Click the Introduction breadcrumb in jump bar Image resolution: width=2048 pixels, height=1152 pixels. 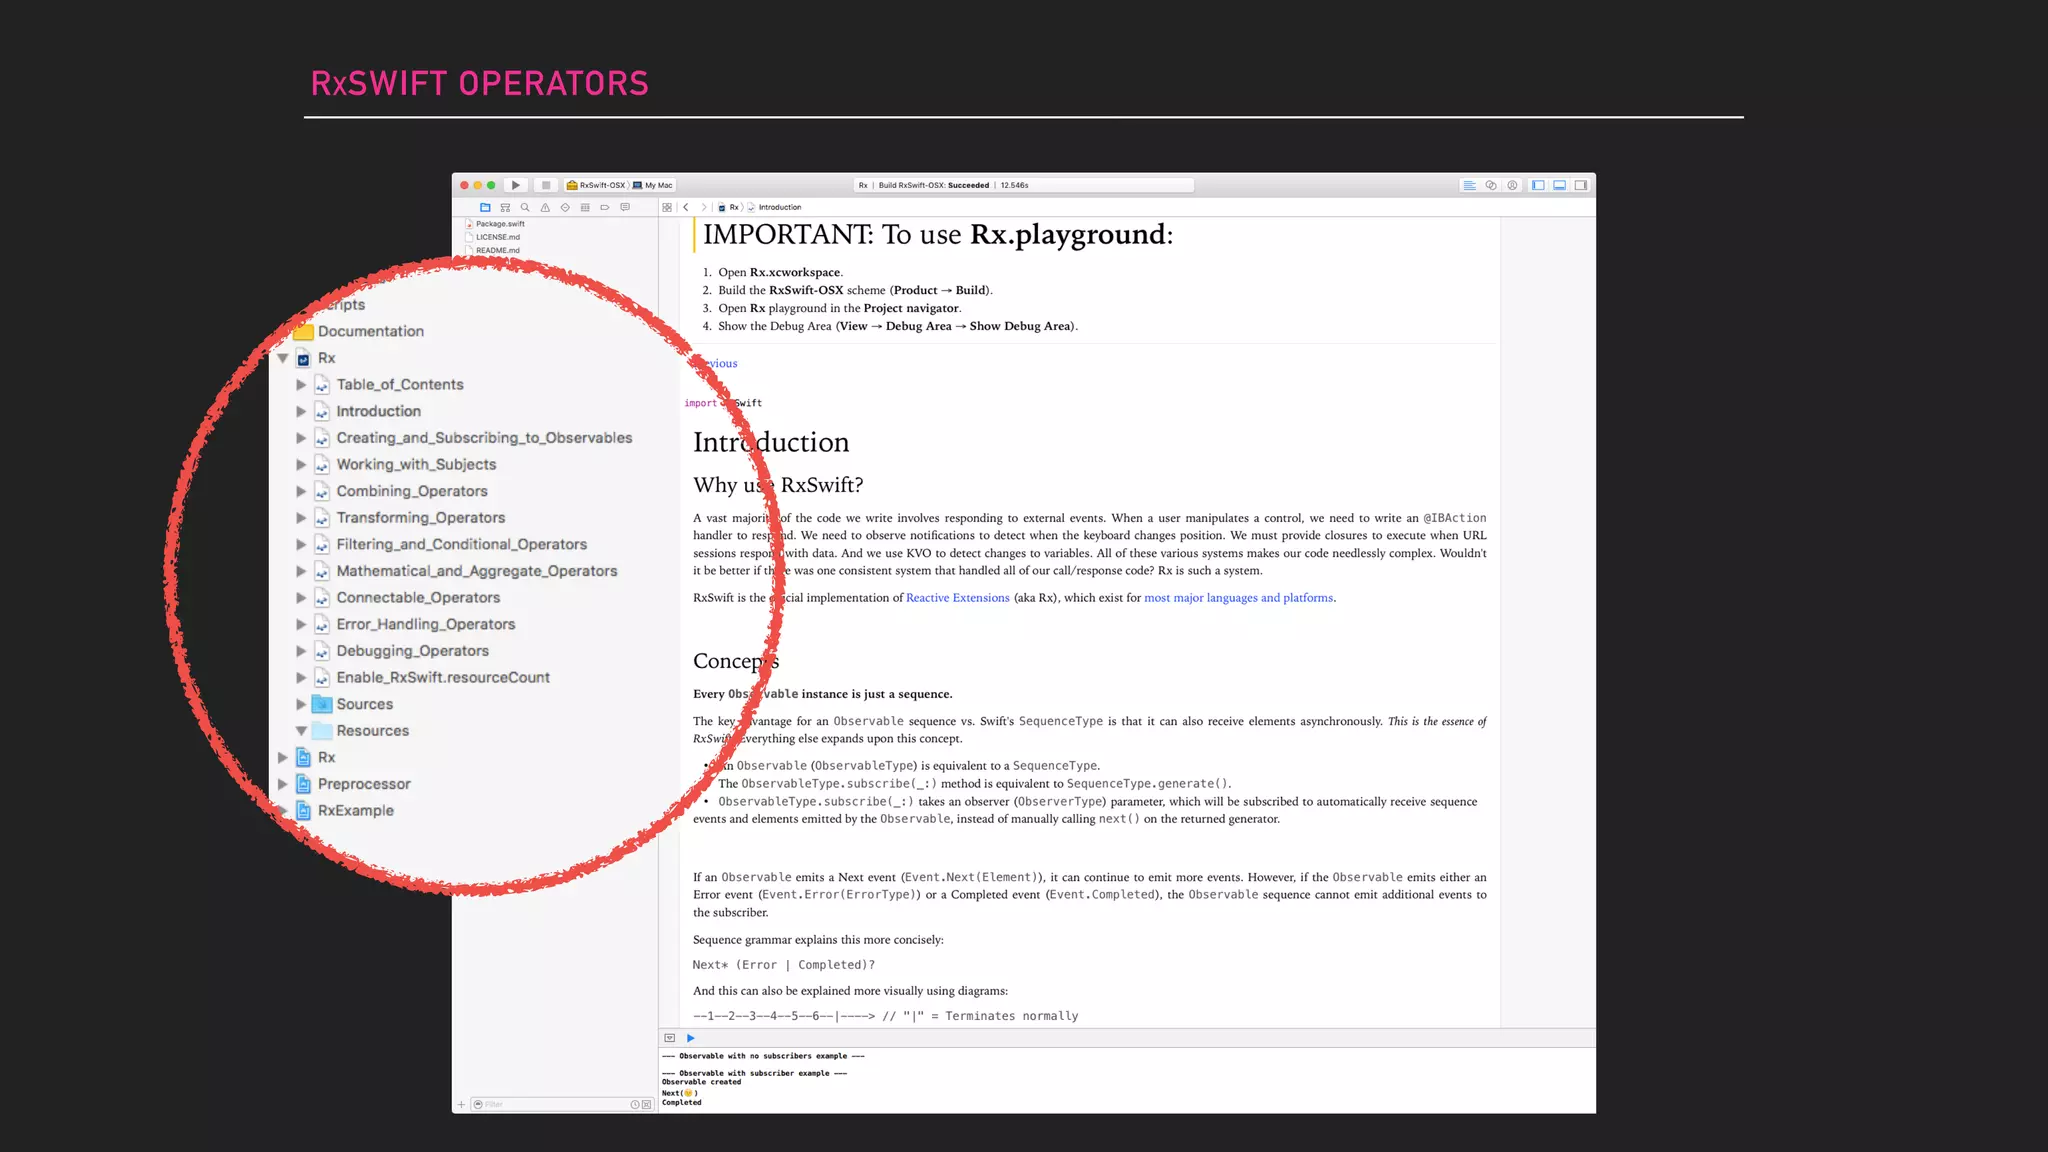[x=779, y=208]
